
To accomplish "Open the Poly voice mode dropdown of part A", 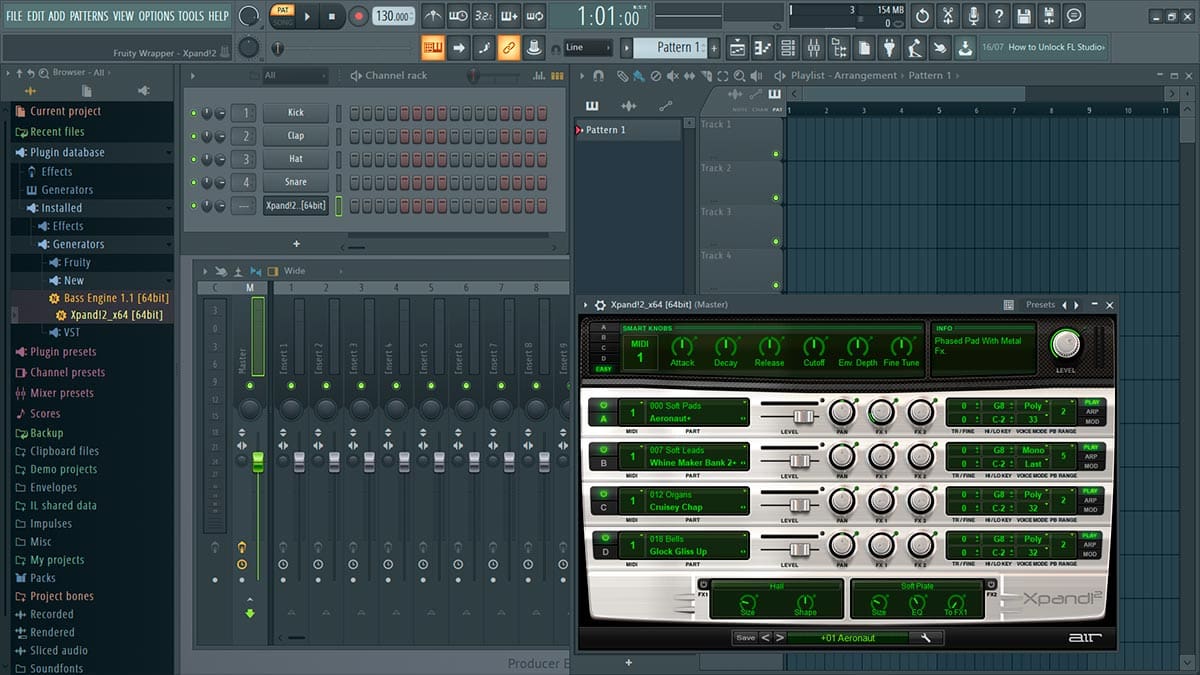I will (x=1033, y=406).
